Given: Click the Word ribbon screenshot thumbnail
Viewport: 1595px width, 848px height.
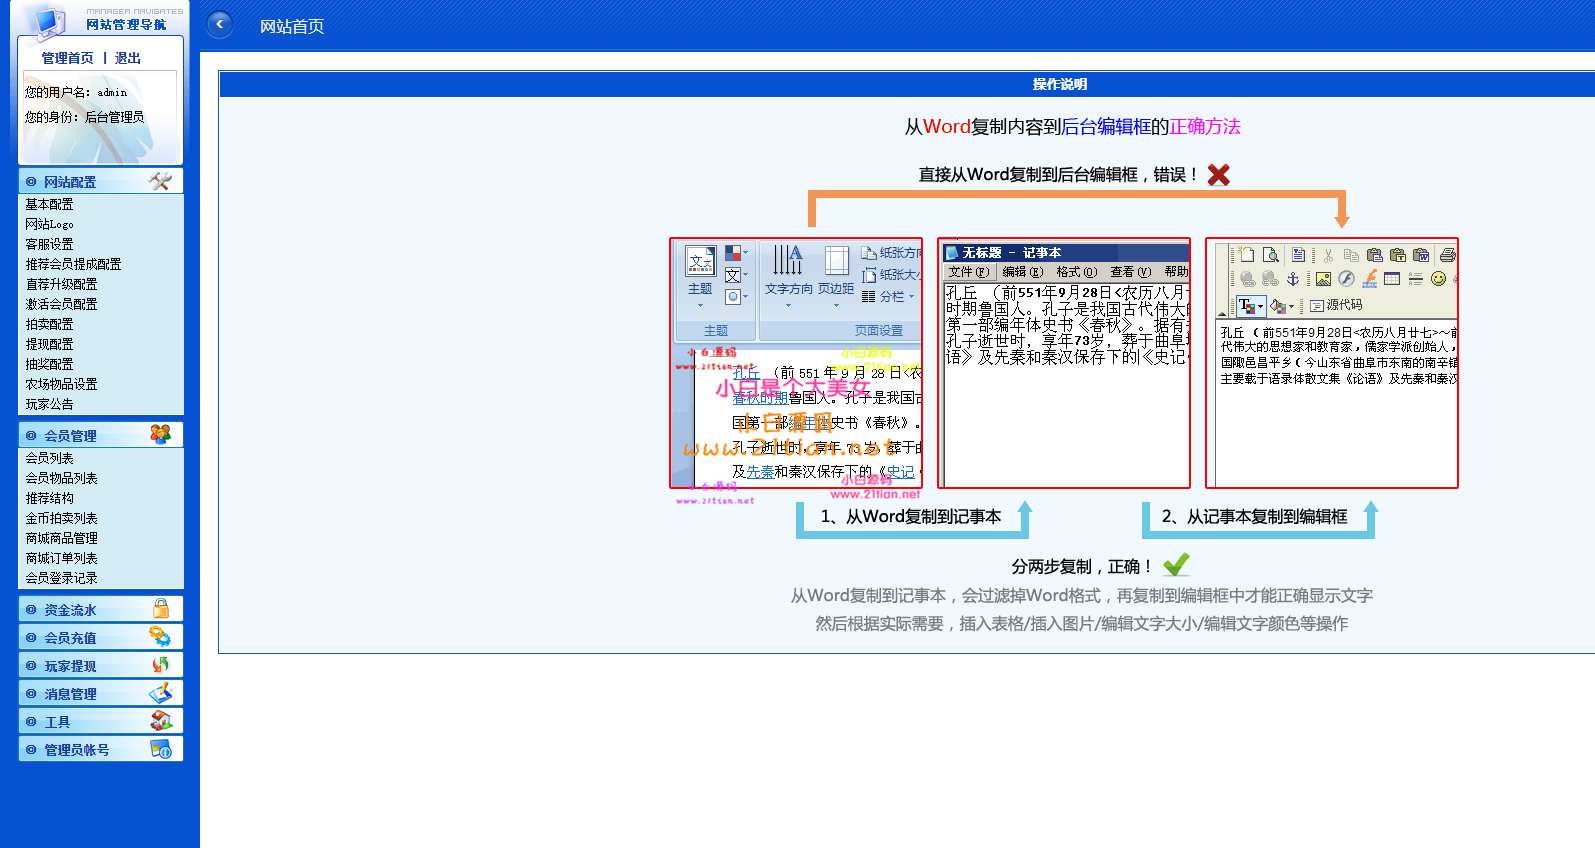Looking at the screenshot, I should coord(796,363).
